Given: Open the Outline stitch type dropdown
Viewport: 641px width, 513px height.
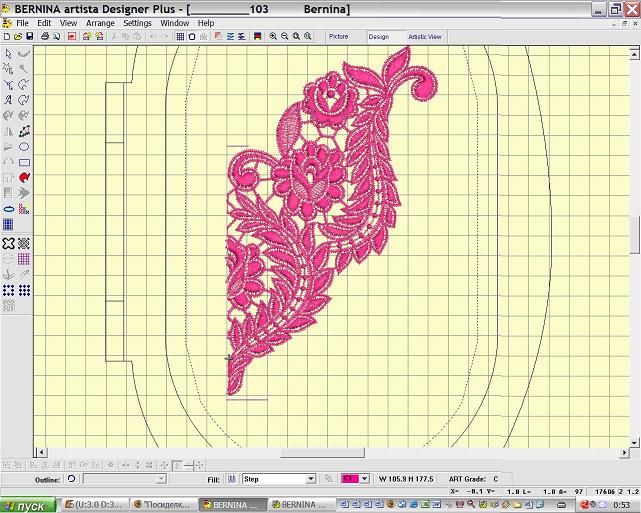Looking at the screenshot, I should point(160,479).
